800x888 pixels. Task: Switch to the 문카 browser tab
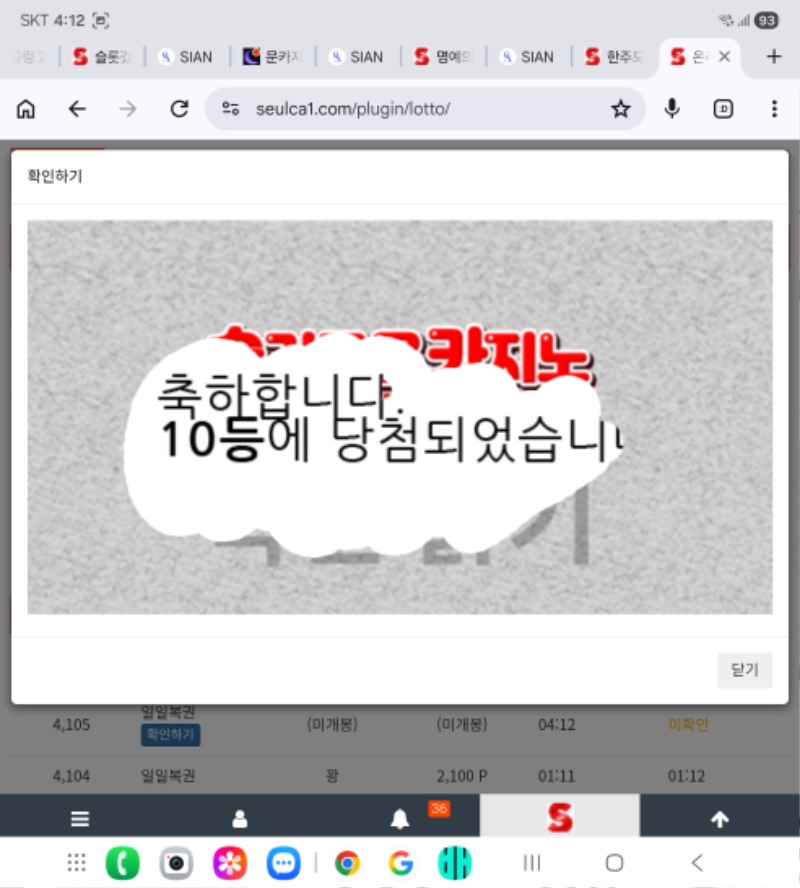pos(273,57)
